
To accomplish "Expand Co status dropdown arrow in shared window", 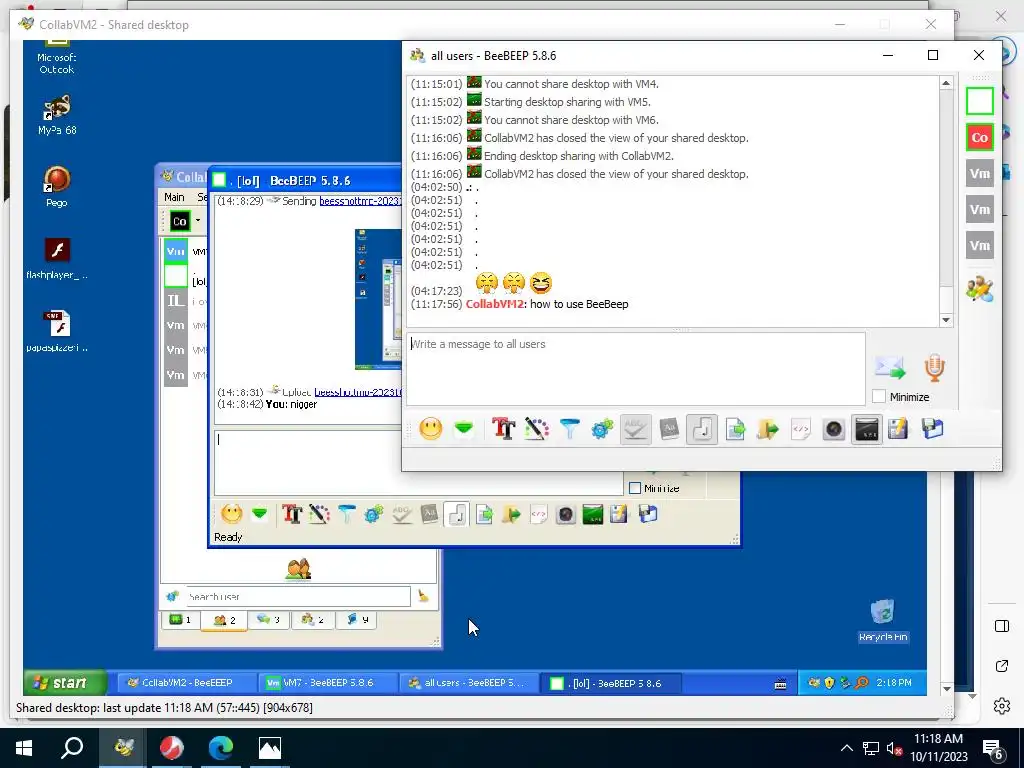I will click(x=198, y=221).
